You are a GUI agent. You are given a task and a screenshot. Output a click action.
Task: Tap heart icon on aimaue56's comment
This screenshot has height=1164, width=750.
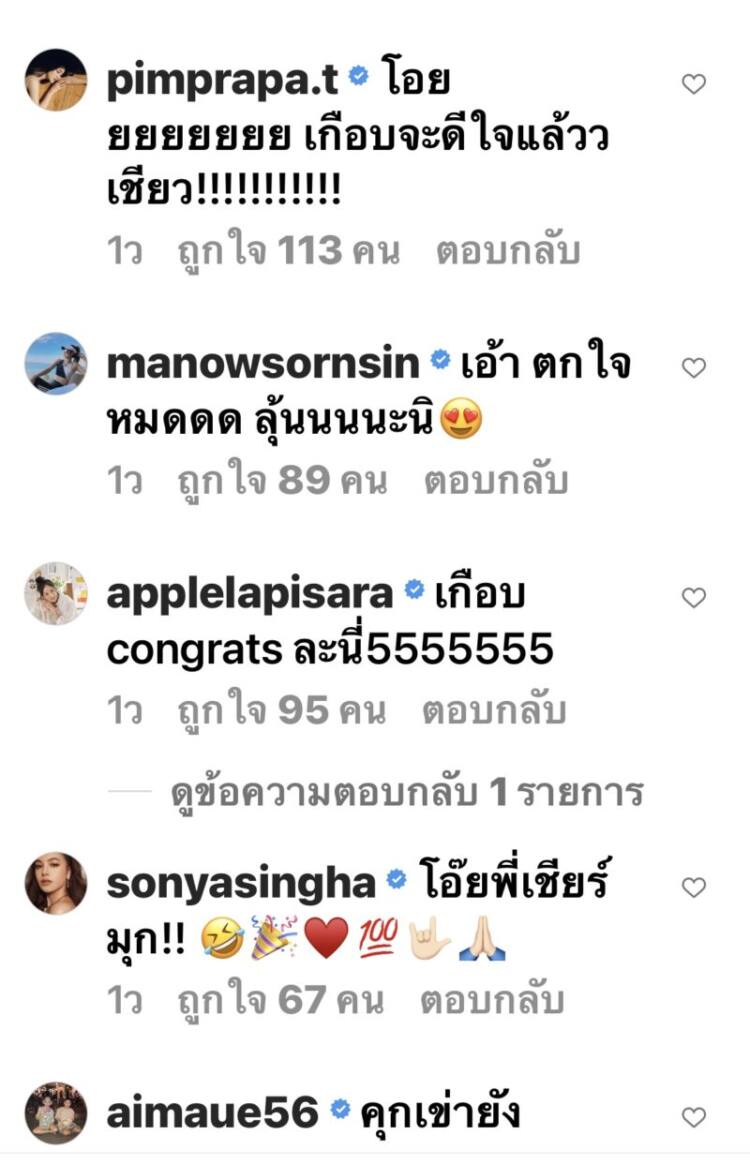pyautogui.click(x=693, y=1117)
